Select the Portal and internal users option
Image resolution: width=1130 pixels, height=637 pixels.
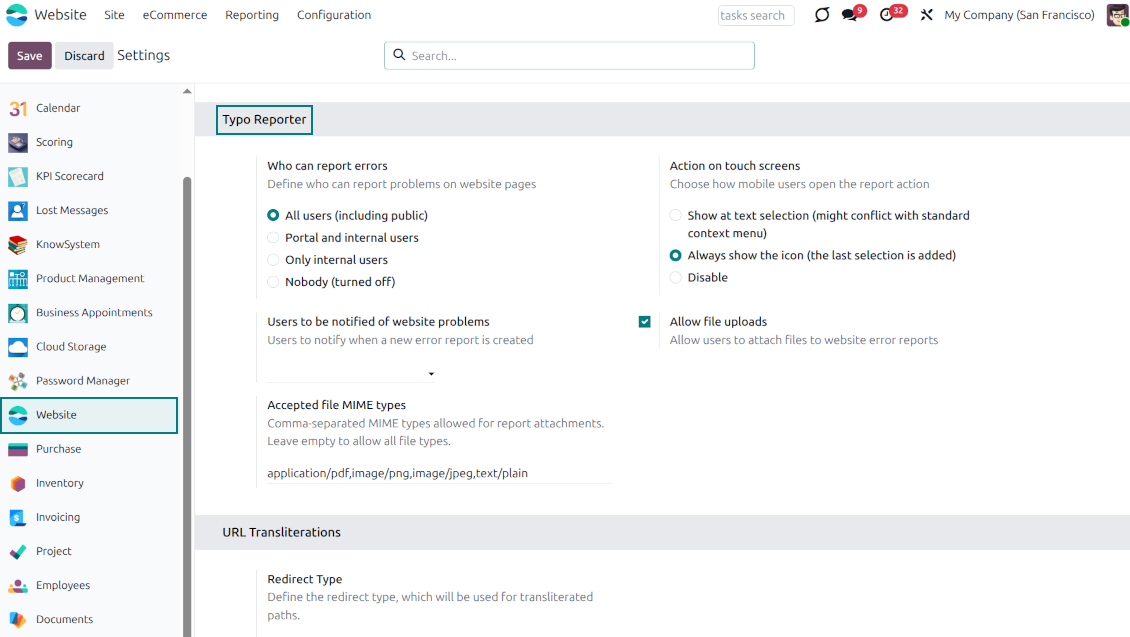tap(272, 237)
